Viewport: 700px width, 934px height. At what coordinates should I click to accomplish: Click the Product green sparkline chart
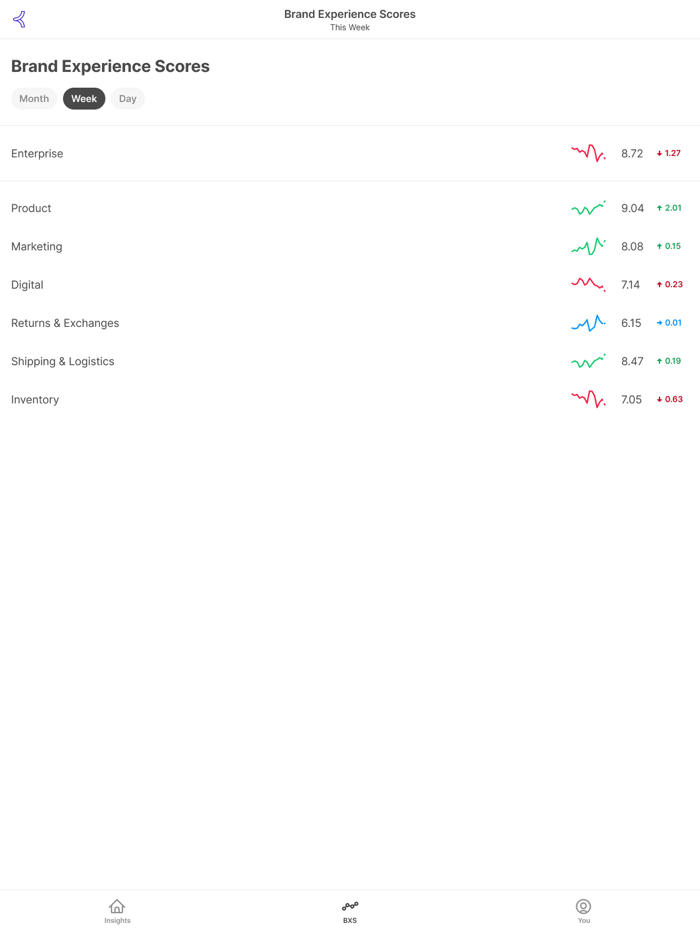pos(588,207)
